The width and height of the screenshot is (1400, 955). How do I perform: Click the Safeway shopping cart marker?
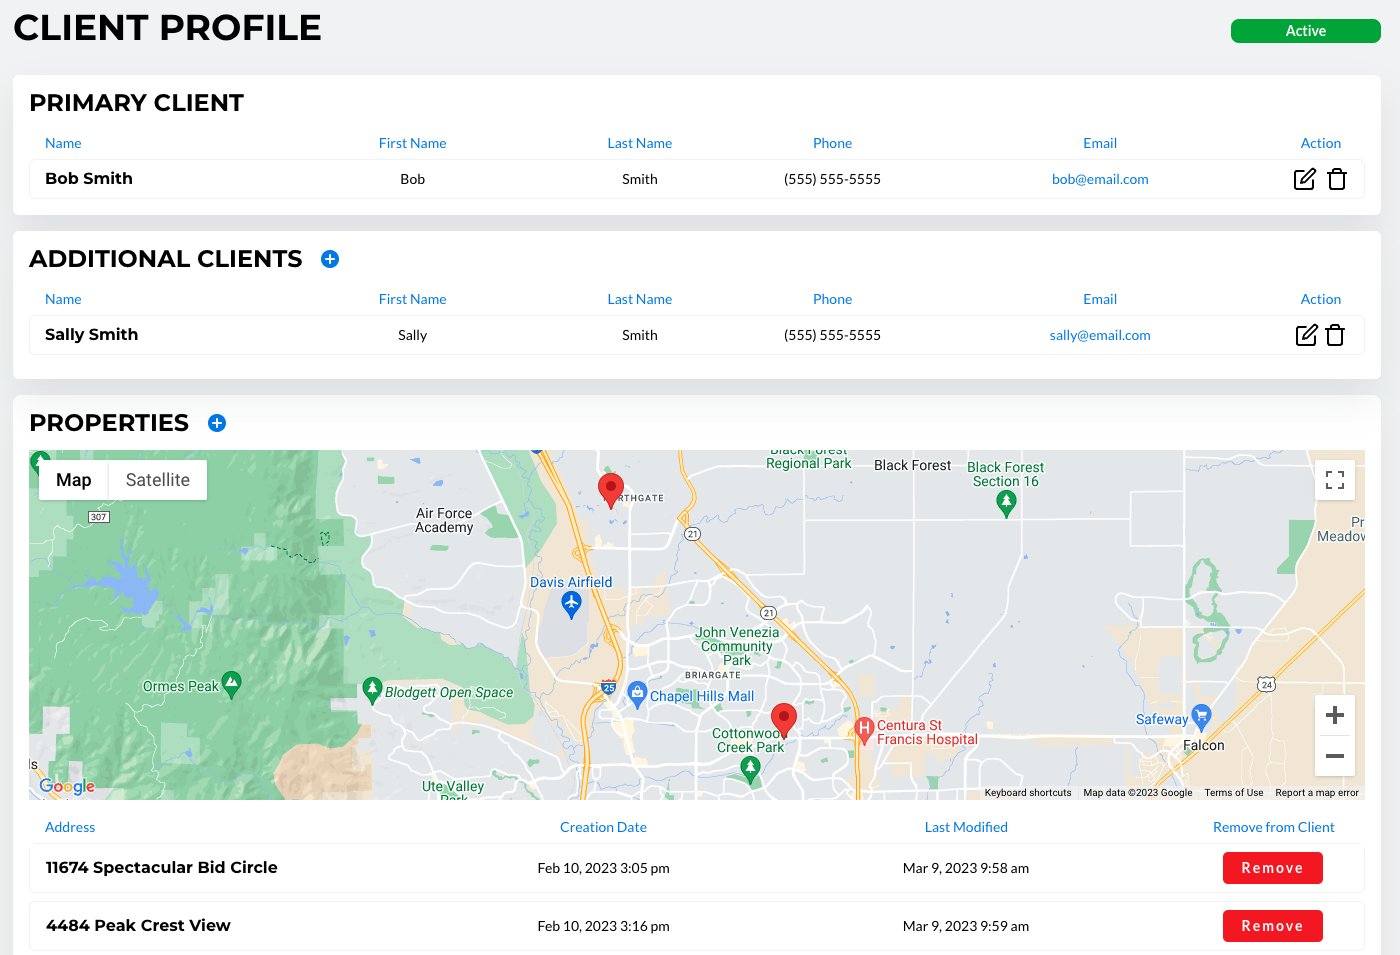pyautogui.click(x=1201, y=716)
